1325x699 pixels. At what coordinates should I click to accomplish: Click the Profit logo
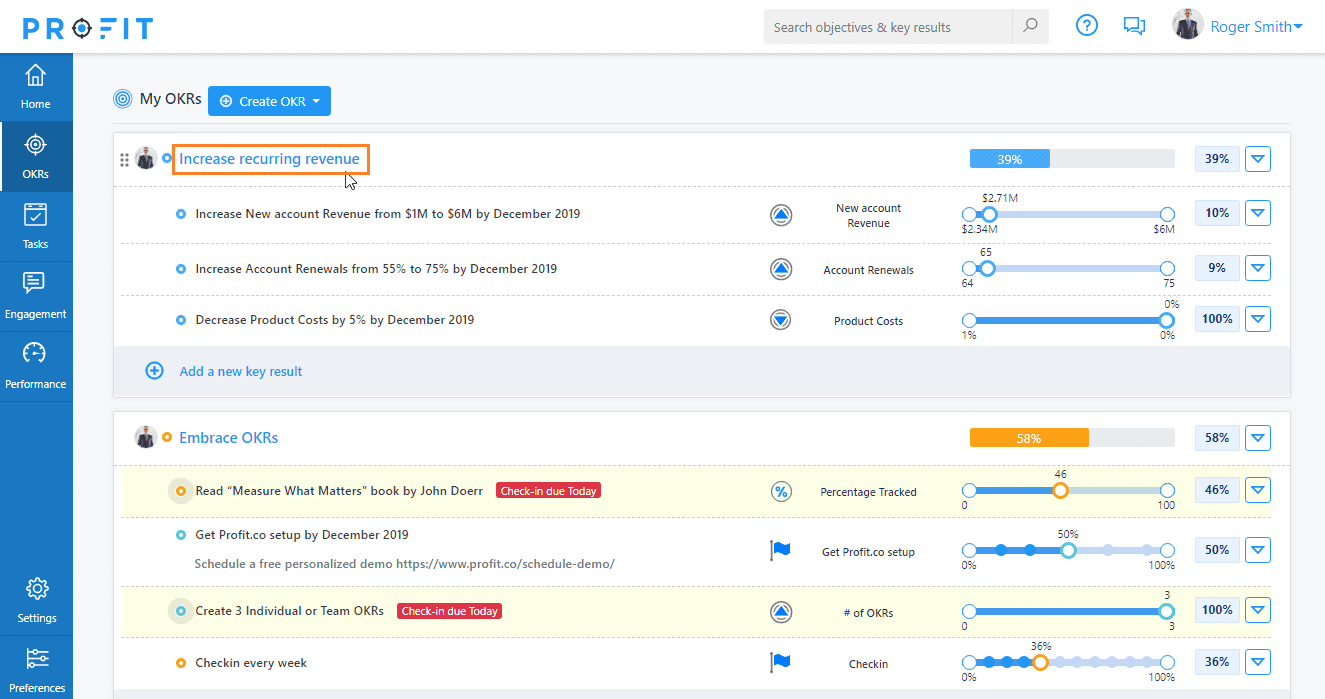click(88, 27)
